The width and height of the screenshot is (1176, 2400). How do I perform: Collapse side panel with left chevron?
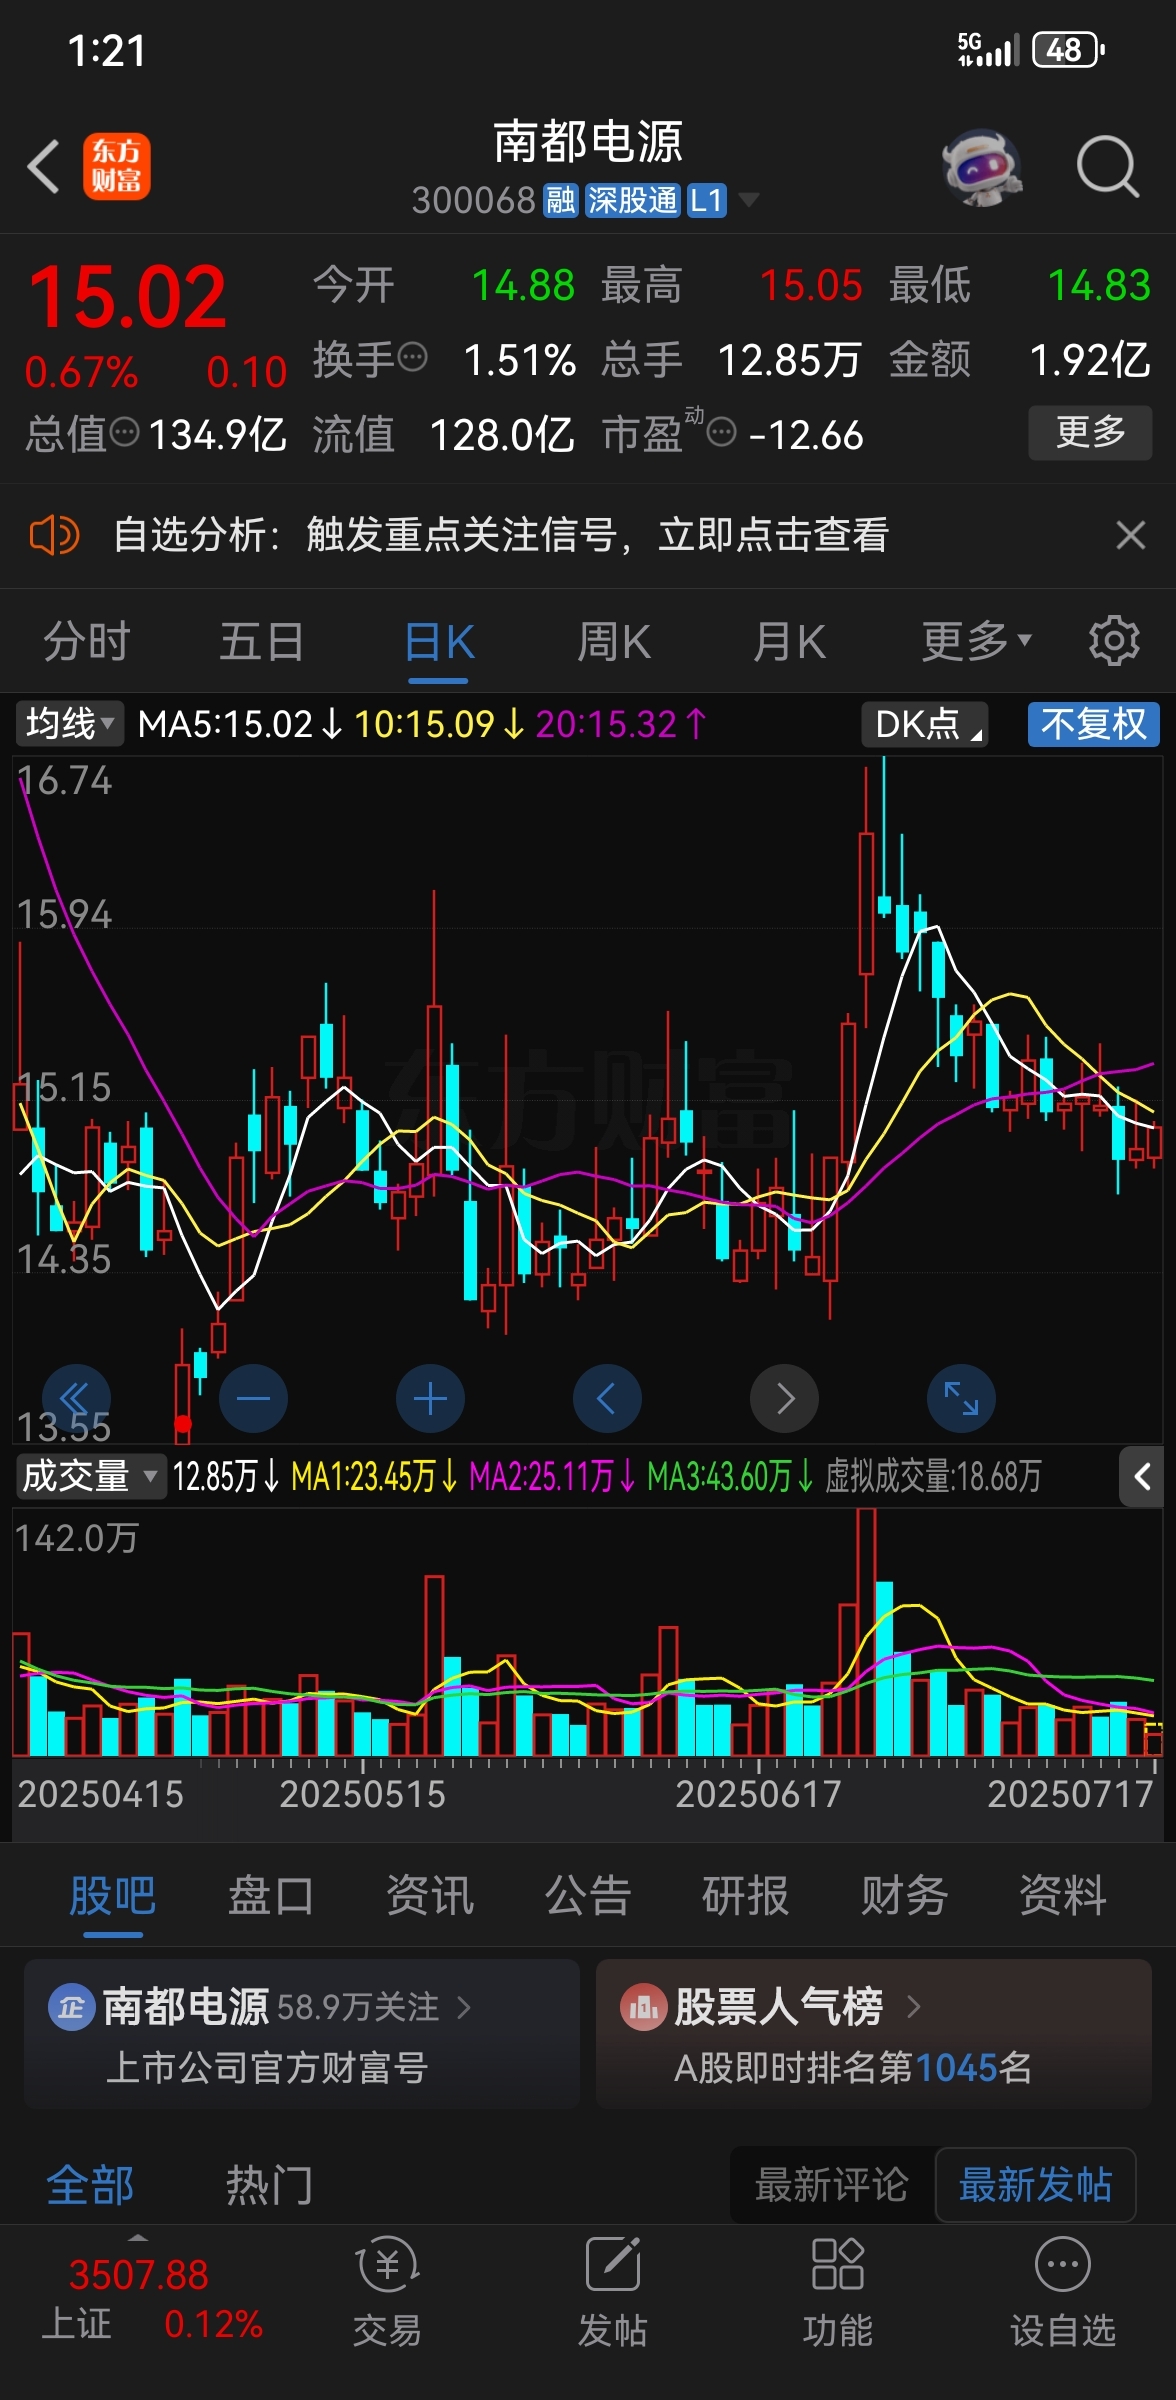1142,1476
